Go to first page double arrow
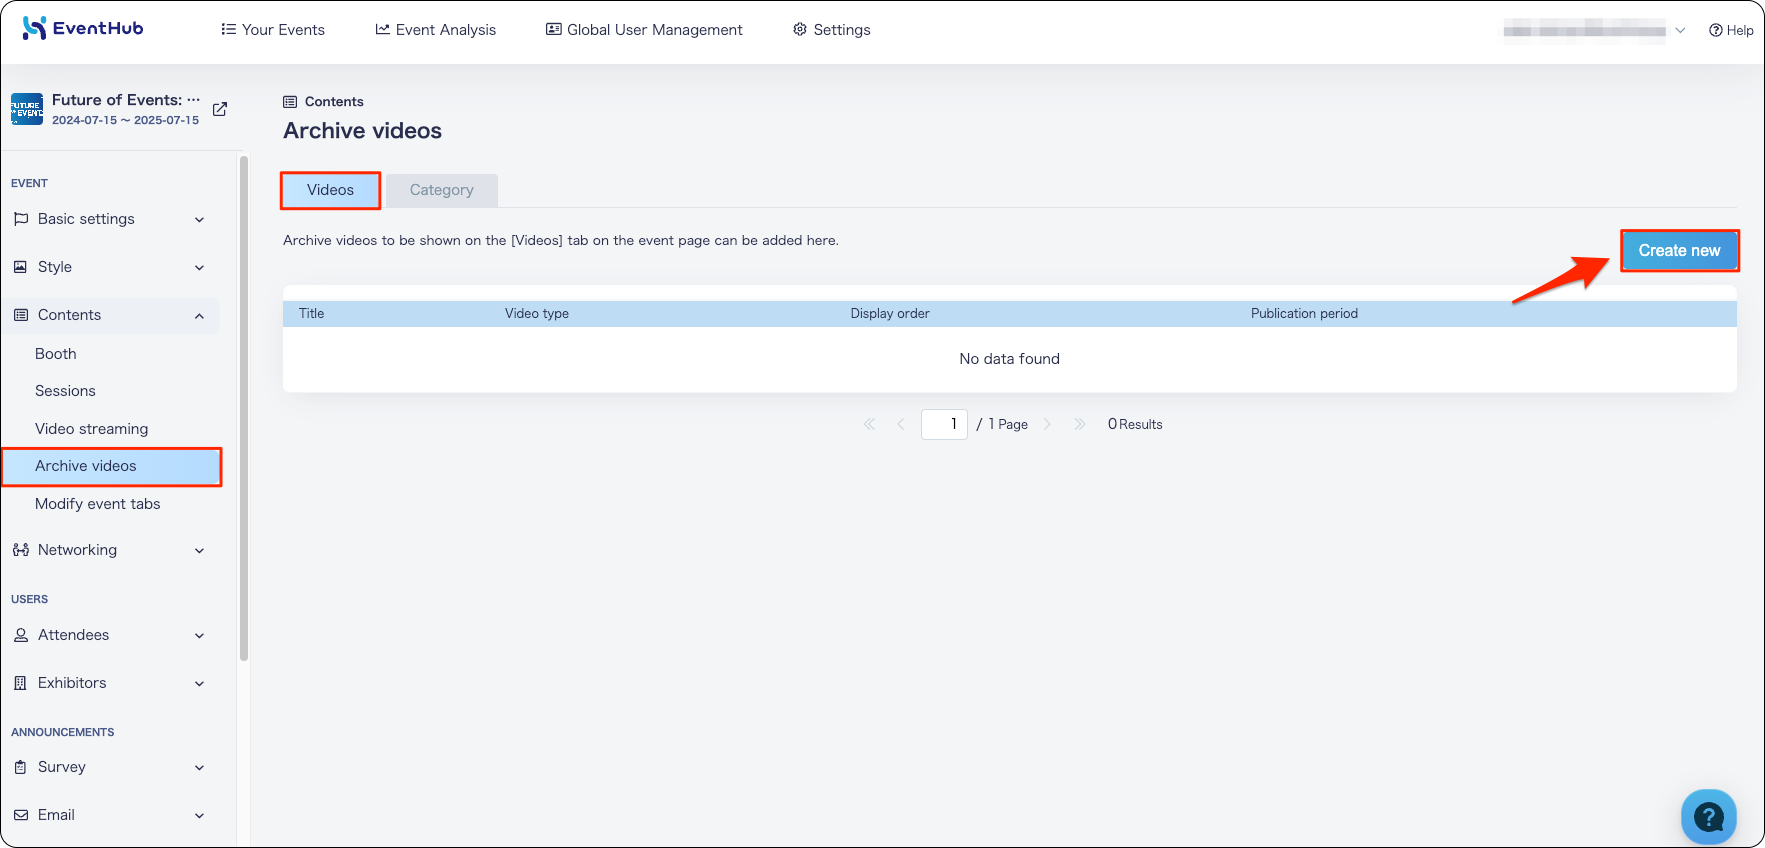1765x848 pixels. pyautogui.click(x=869, y=424)
